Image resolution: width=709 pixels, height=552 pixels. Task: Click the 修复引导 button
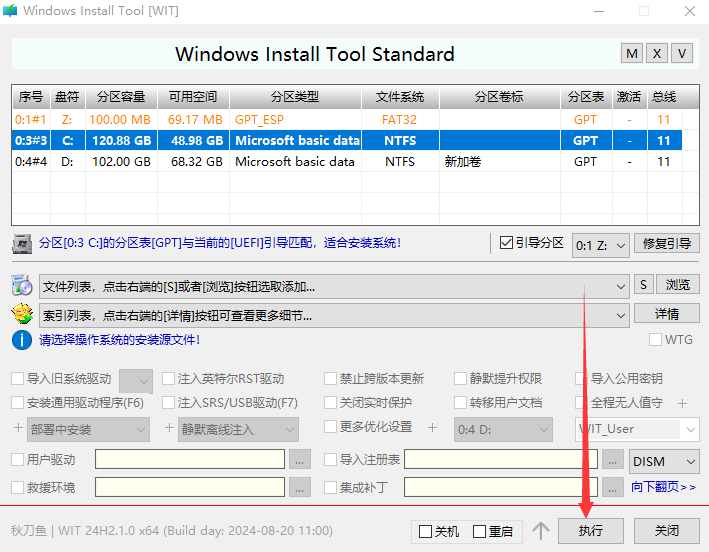click(666, 243)
